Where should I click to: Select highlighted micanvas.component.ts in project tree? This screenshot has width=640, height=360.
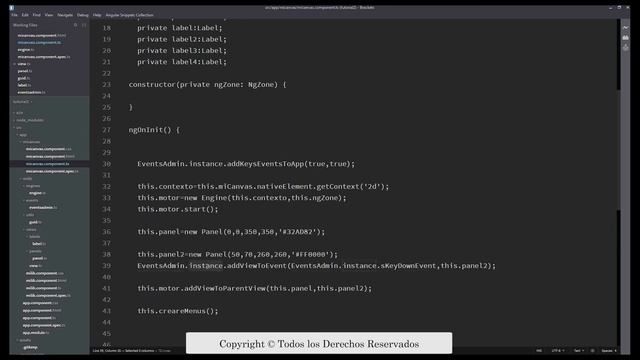49,164
